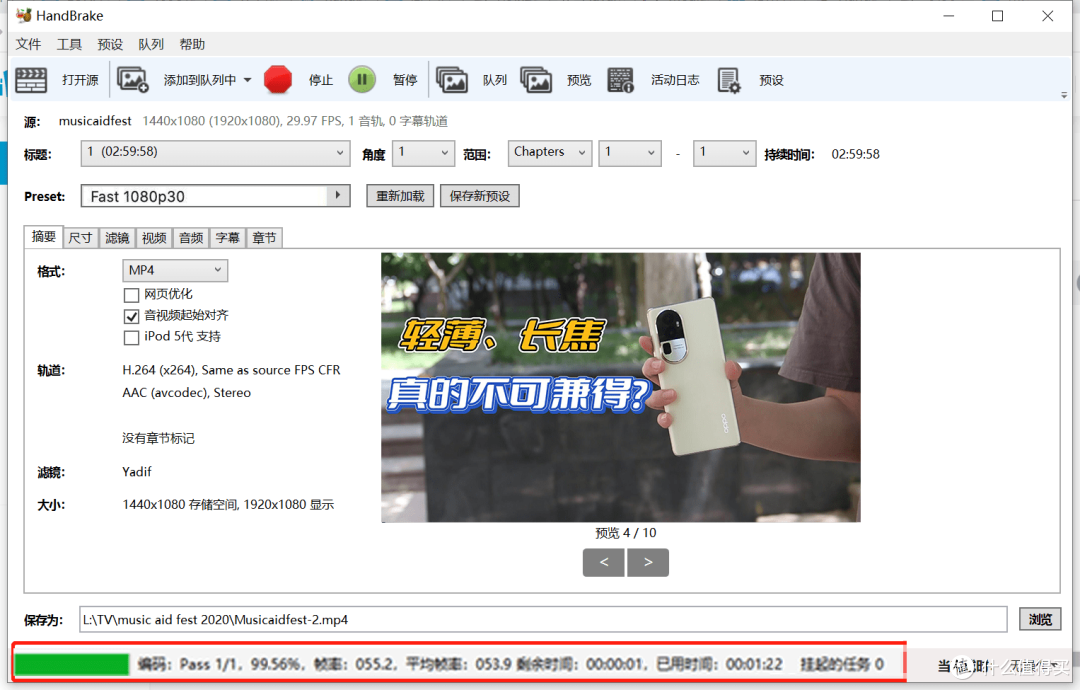The image size is (1080, 690).
Task: Open the File (文件) menu
Action: point(28,44)
